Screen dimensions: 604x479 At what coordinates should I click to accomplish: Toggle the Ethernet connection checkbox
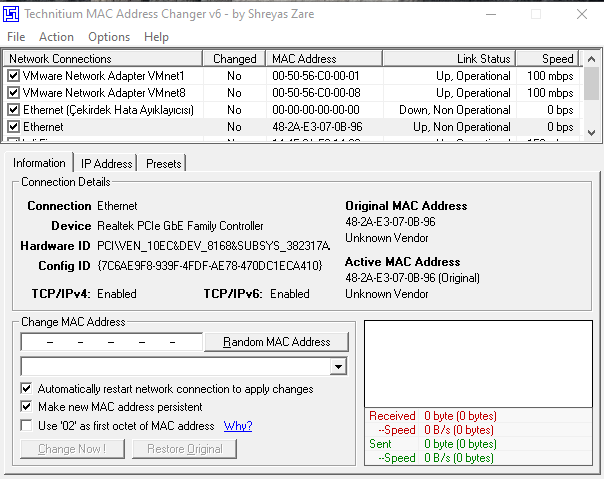coord(13,127)
